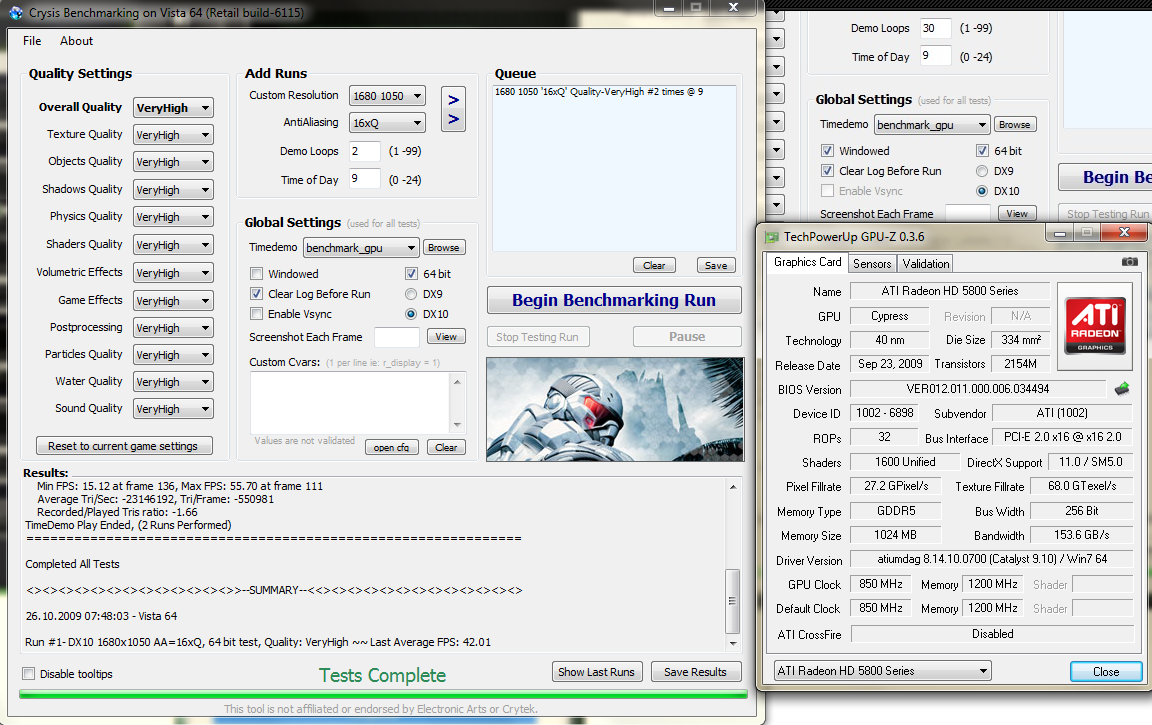Viewport: 1152px width, 725px height.
Task: Open the File menu
Action: pyautogui.click(x=32, y=41)
